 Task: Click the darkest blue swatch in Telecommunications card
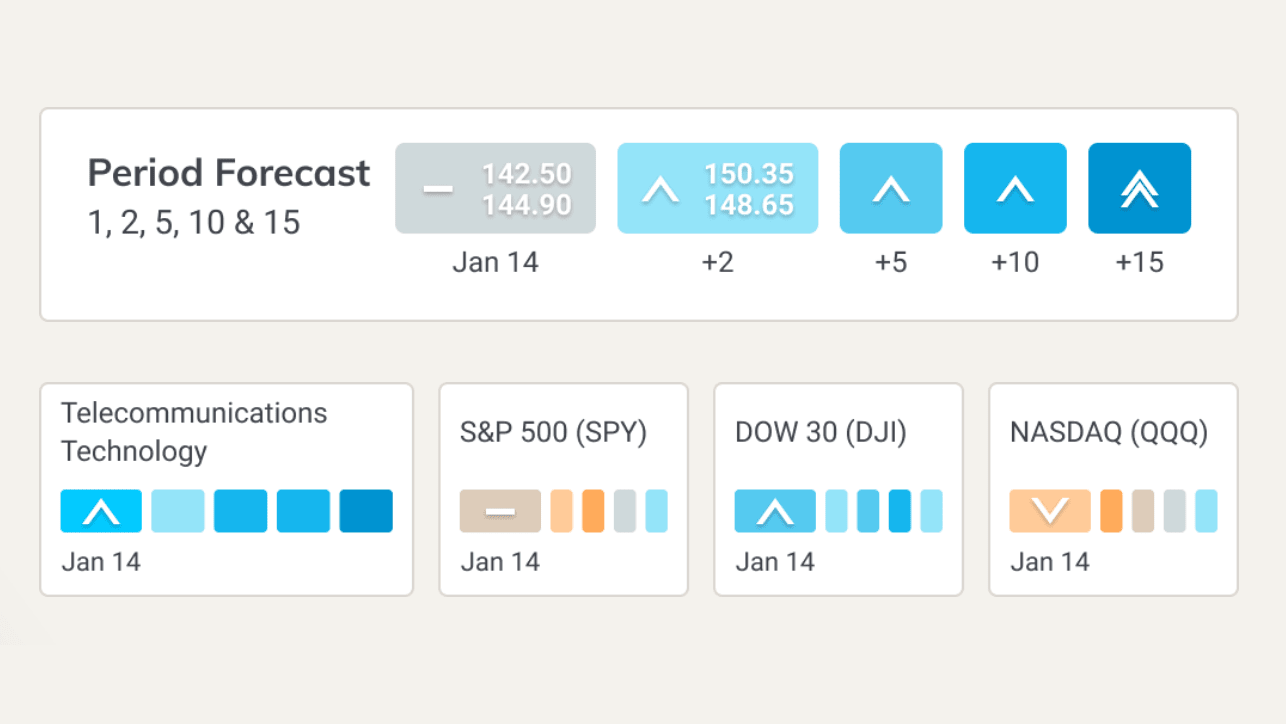pos(366,511)
